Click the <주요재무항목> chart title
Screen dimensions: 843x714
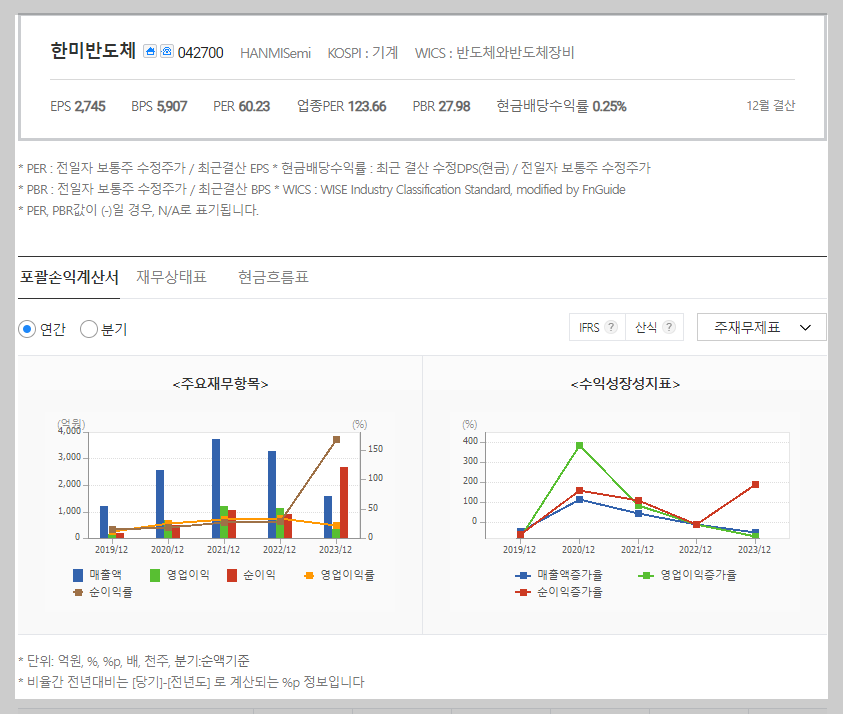point(220,384)
